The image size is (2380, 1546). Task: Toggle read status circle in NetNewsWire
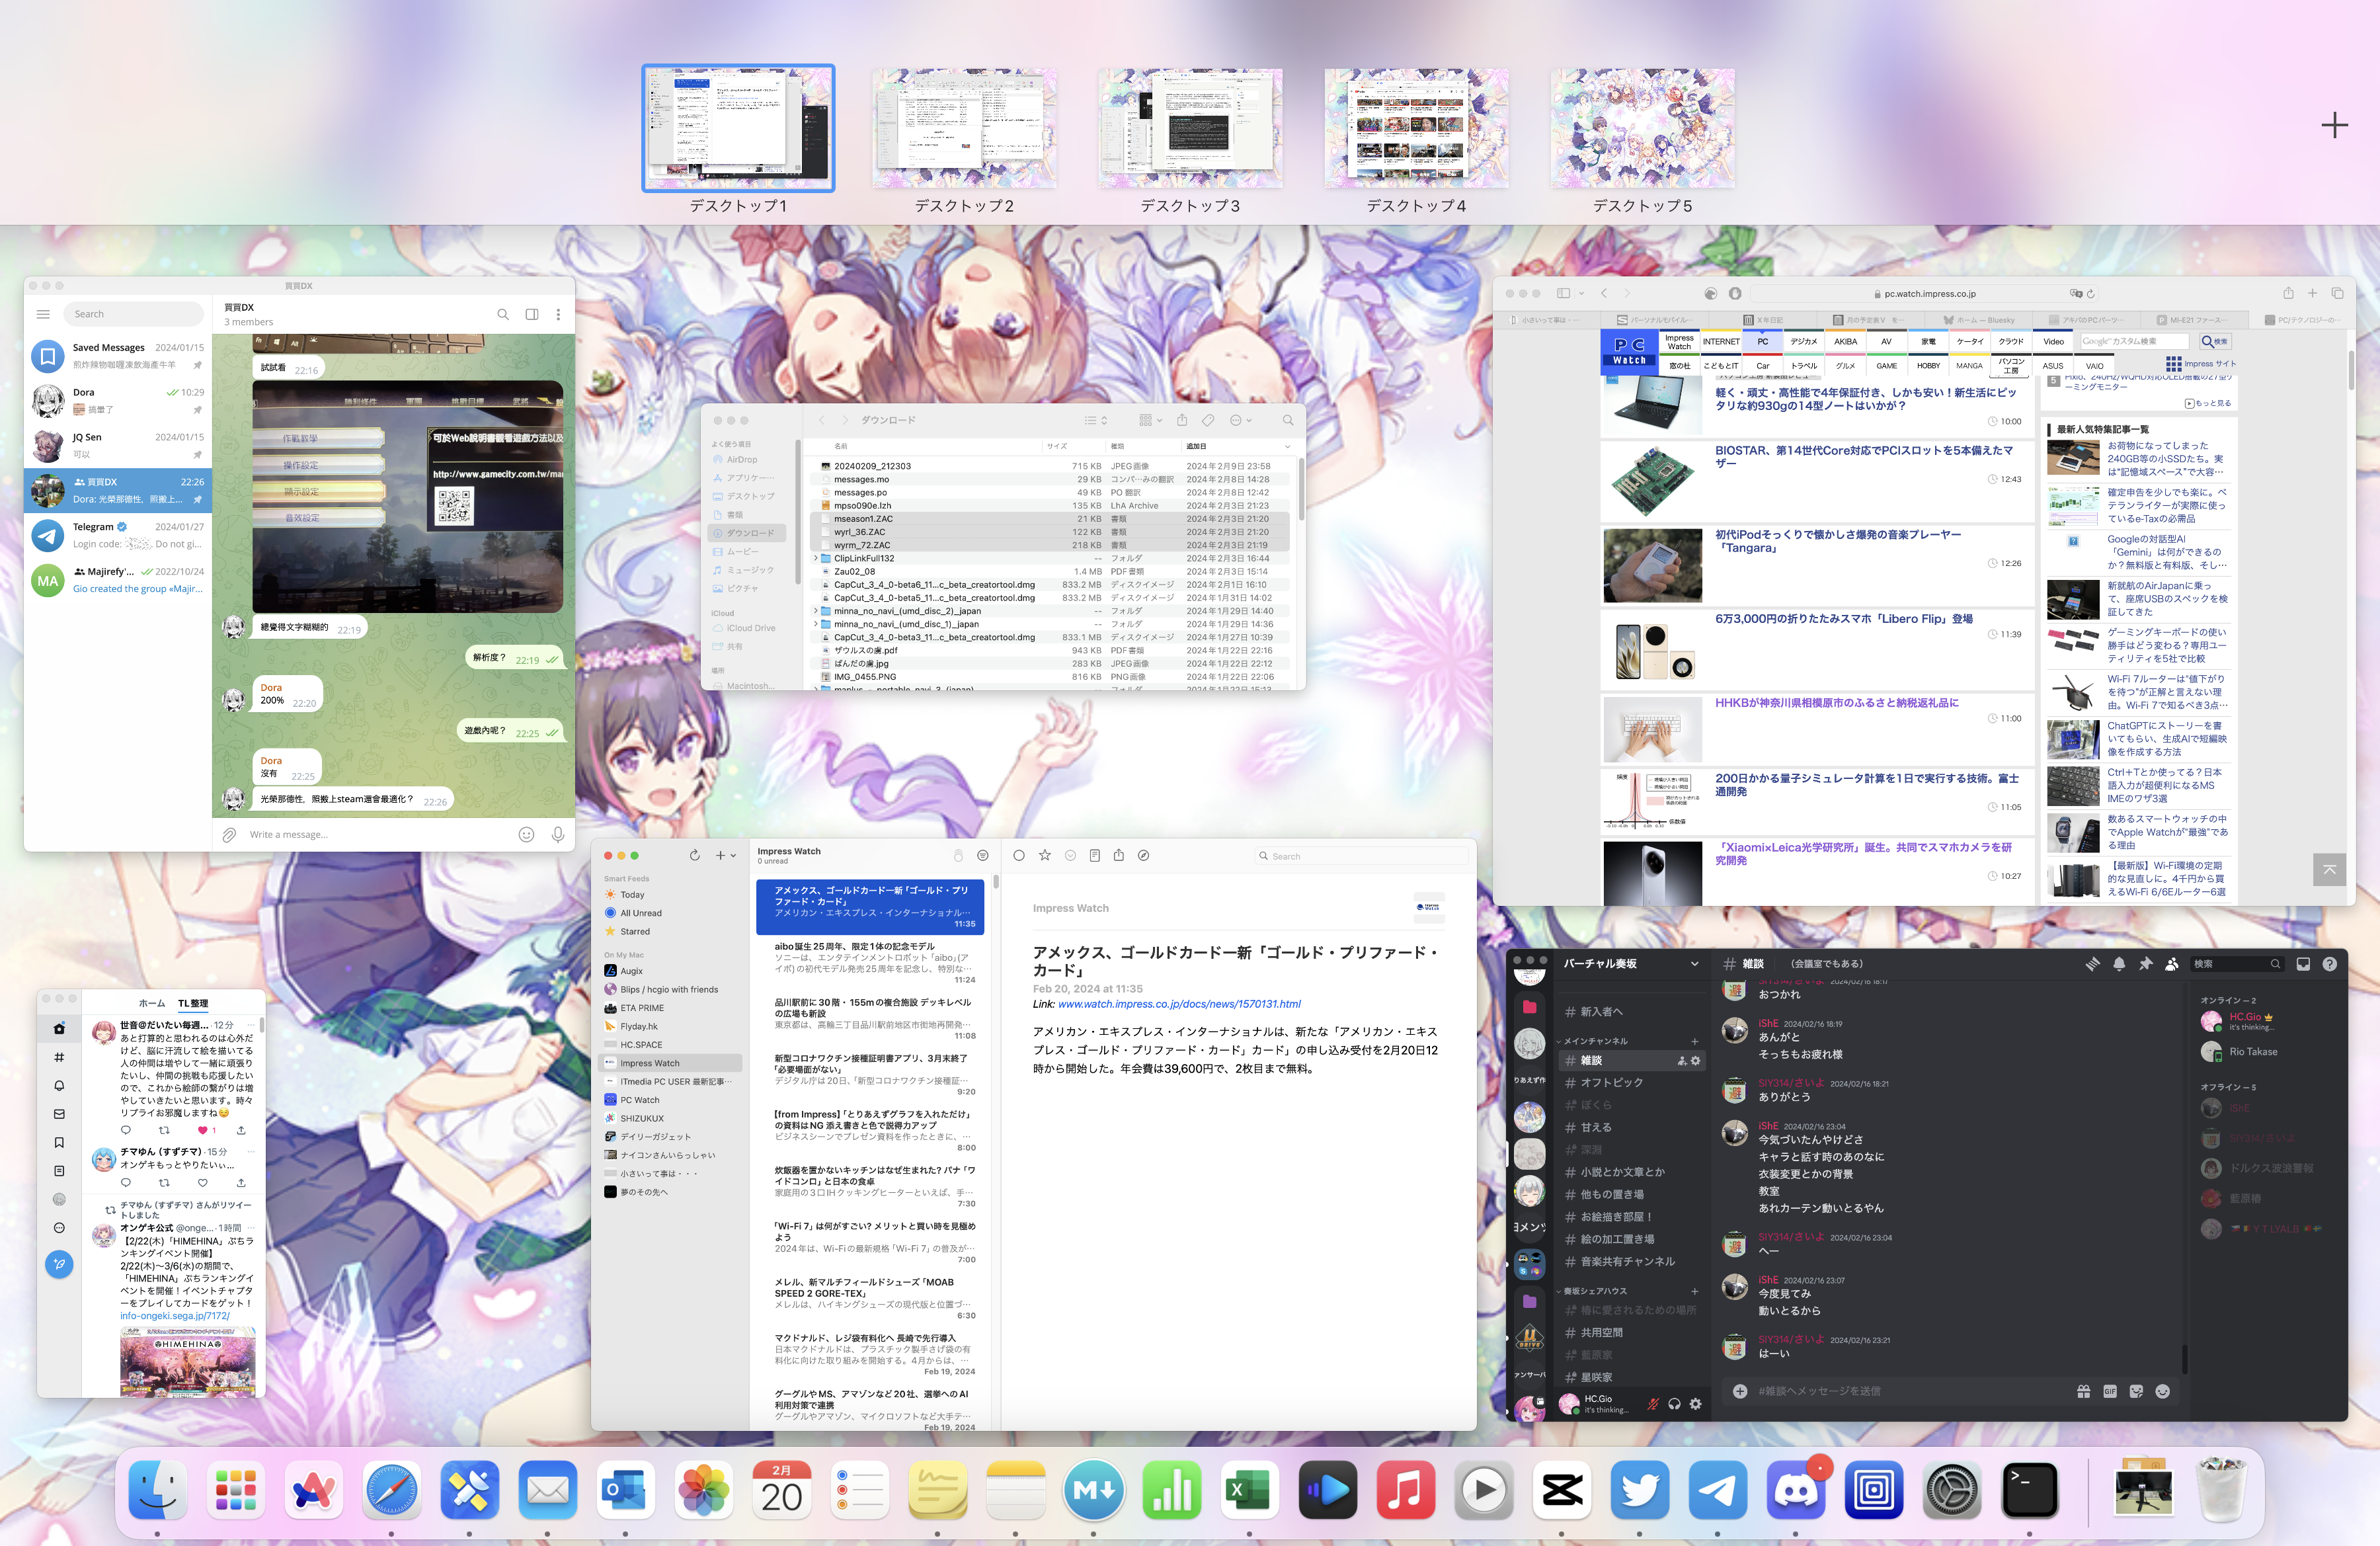1019,855
